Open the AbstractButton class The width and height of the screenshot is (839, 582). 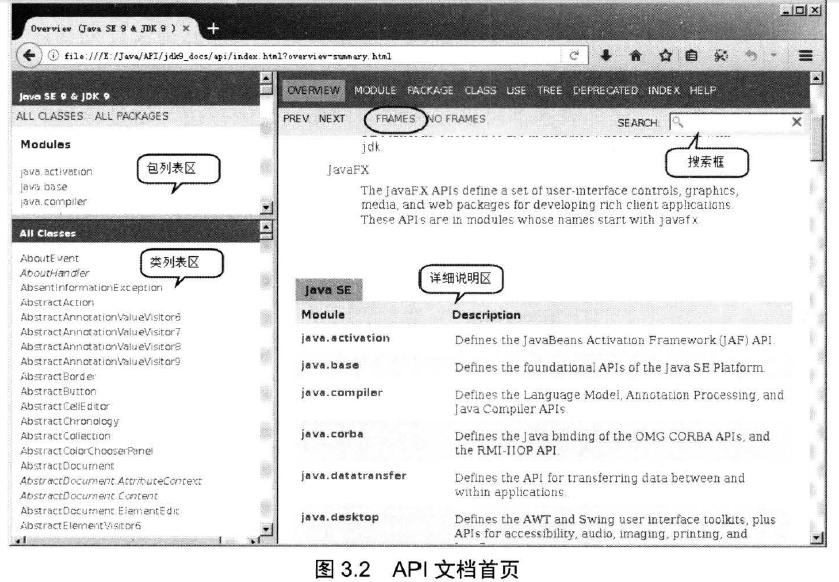[58, 392]
